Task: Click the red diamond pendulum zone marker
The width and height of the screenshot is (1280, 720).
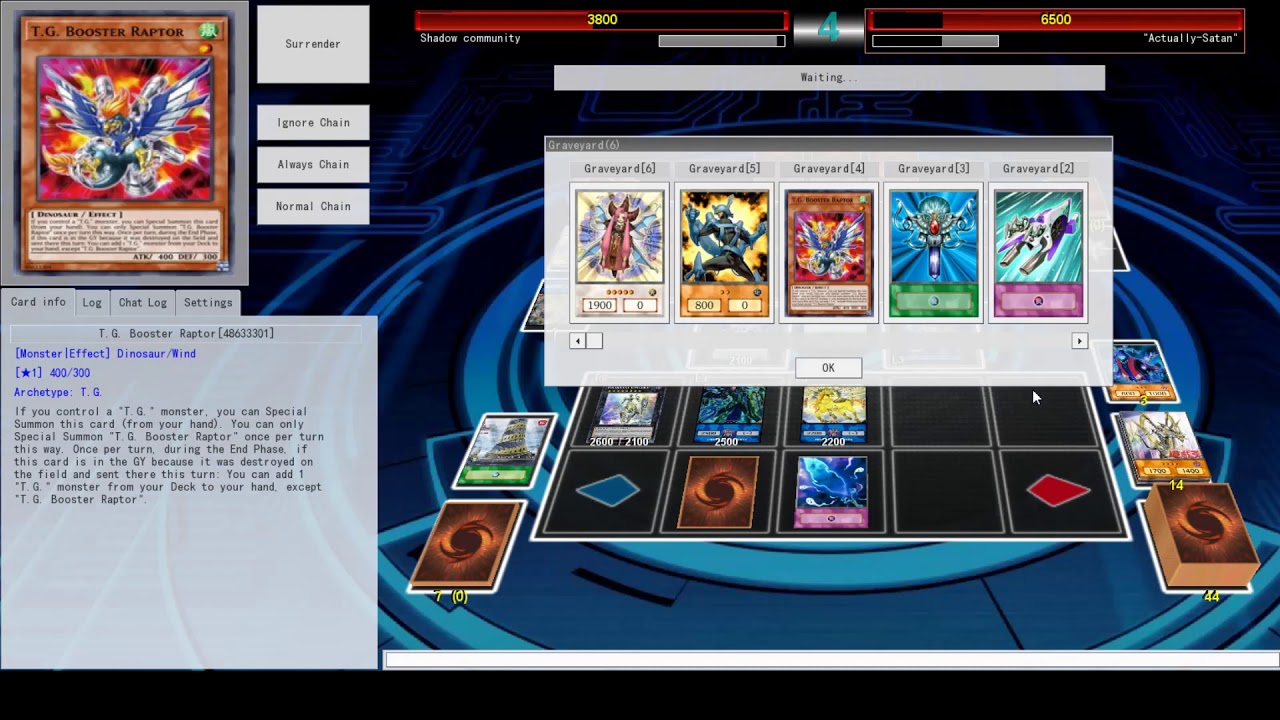Action: coord(1058,490)
